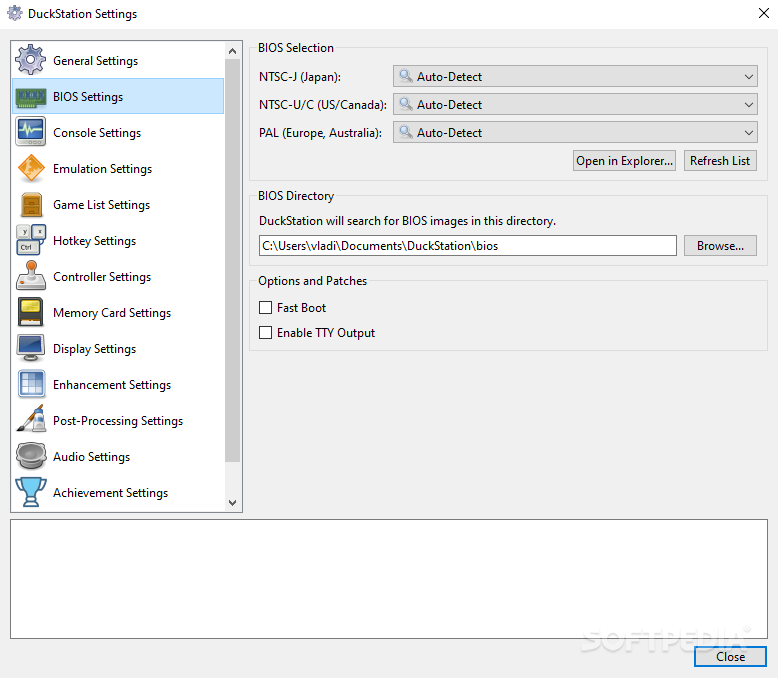The height and width of the screenshot is (678, 778).
Task: Click Open in Explorer button
Action: (624, 161)
